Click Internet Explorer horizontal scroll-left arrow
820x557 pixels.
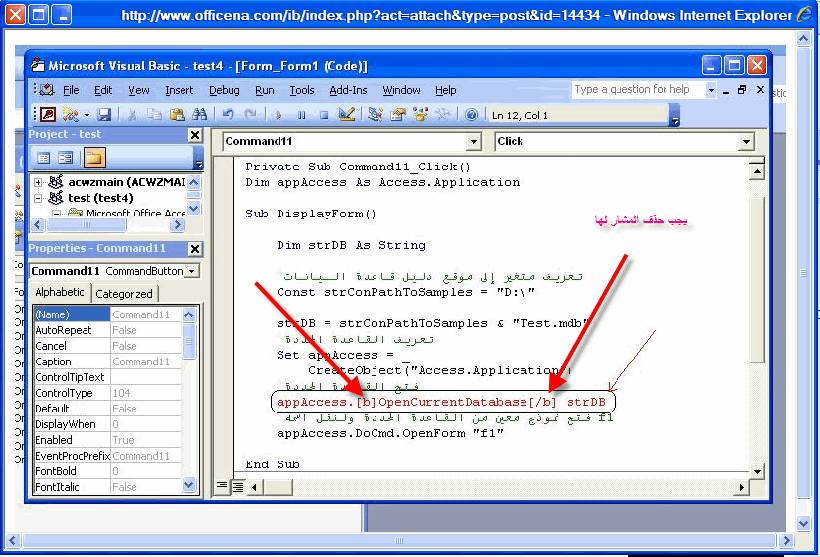[13, 540]
